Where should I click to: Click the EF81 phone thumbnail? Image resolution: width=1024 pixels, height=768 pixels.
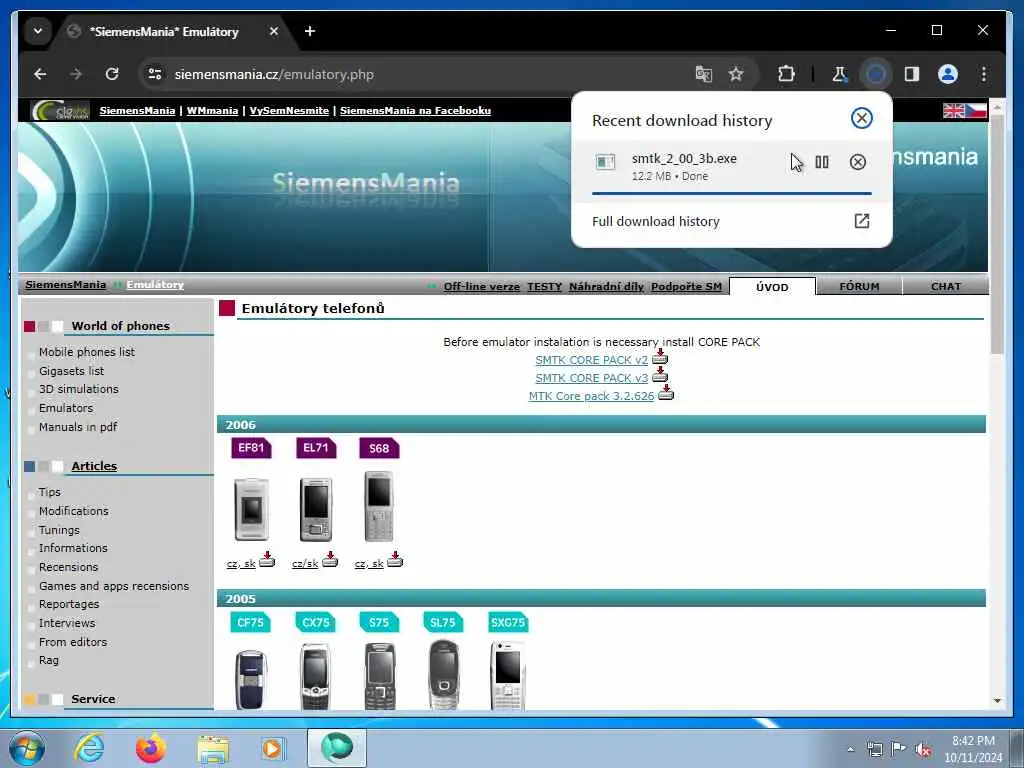(x=251, y=509)
